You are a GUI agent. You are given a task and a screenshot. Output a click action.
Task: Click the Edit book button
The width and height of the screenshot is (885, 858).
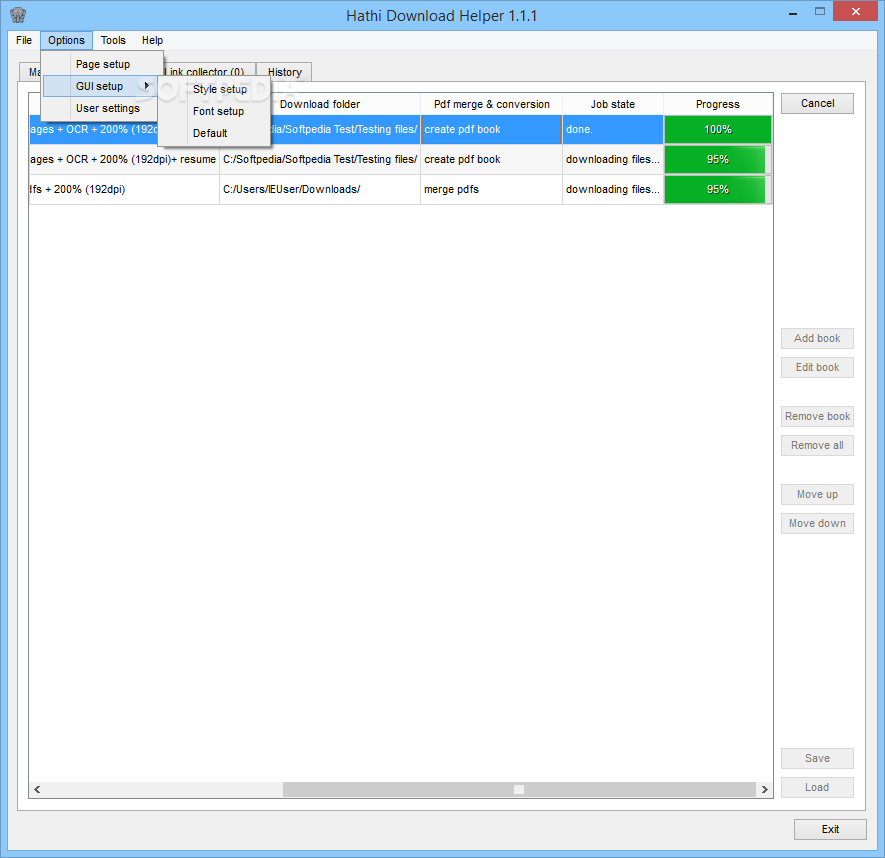[x=817, y=367]
